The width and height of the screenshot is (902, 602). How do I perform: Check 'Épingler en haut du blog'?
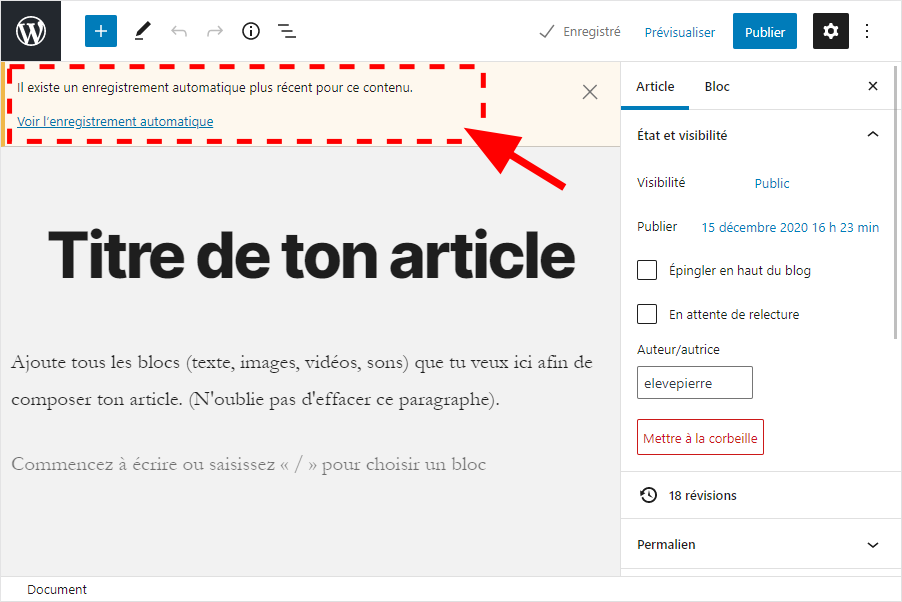click(x=647, y=270)
